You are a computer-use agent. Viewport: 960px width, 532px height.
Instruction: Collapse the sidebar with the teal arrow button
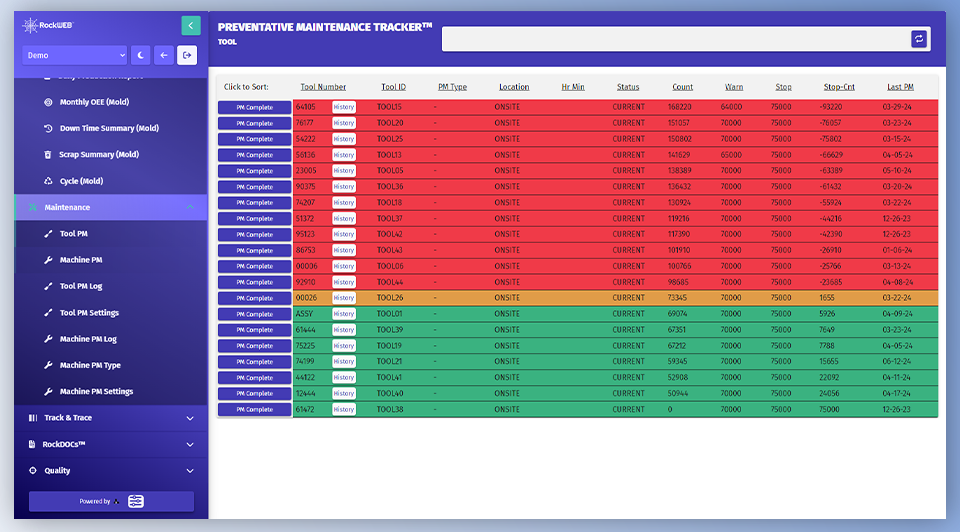[191, 26]
